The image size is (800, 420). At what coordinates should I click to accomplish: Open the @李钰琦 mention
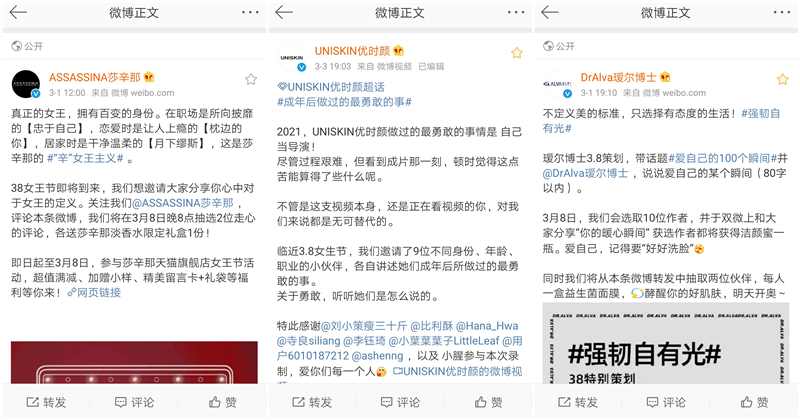[365, 341]
